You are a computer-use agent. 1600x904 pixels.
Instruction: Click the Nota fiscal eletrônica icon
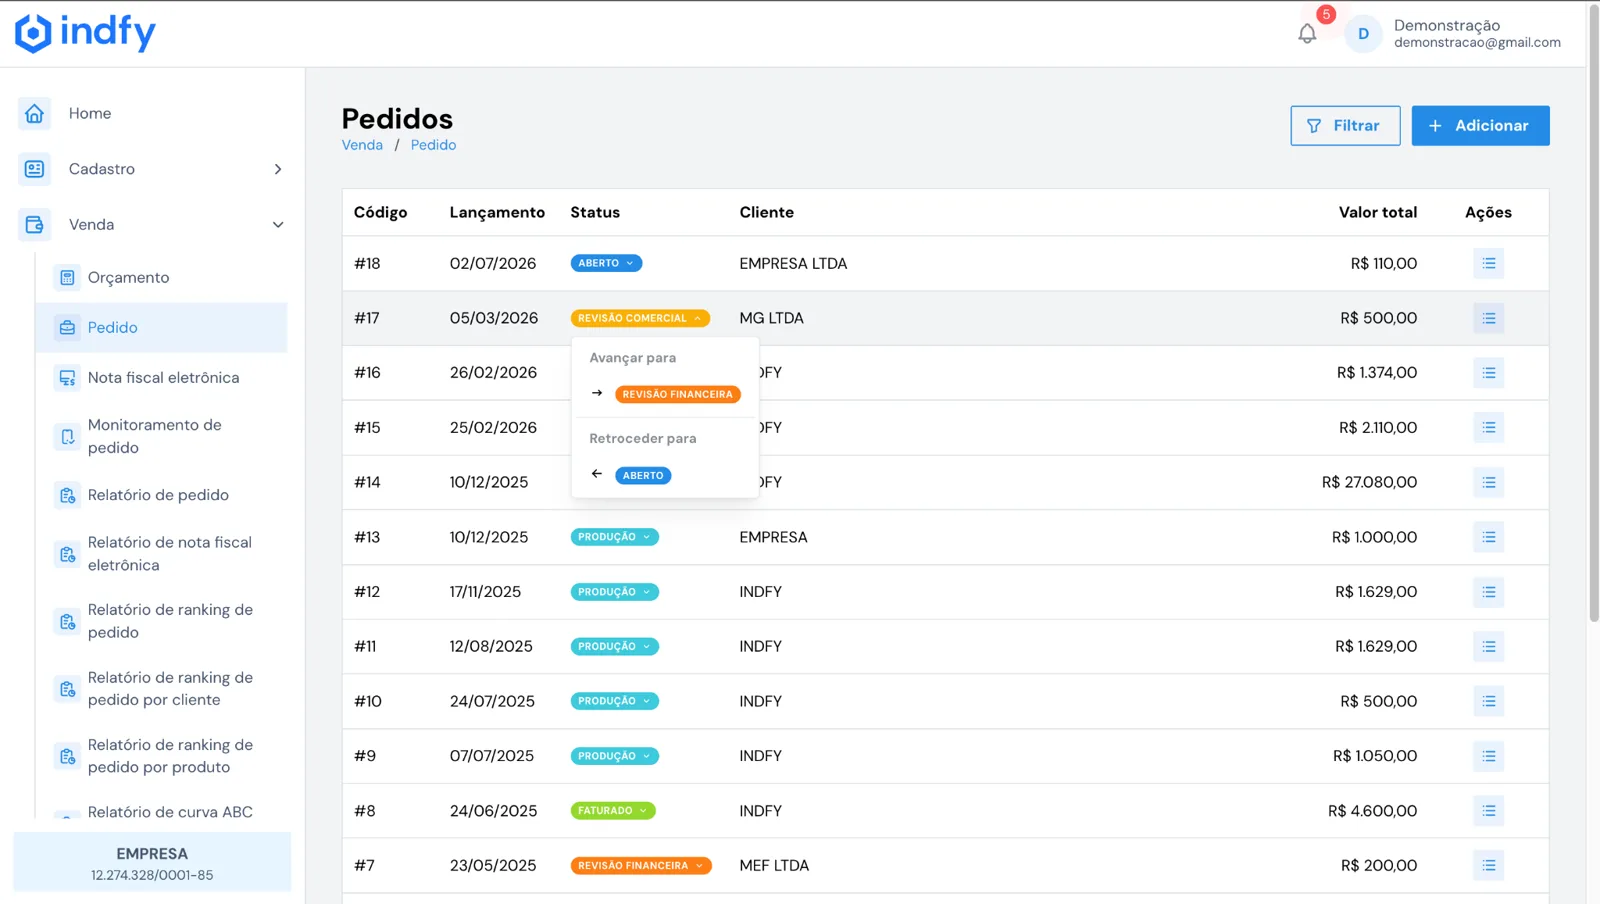[67, 377]
